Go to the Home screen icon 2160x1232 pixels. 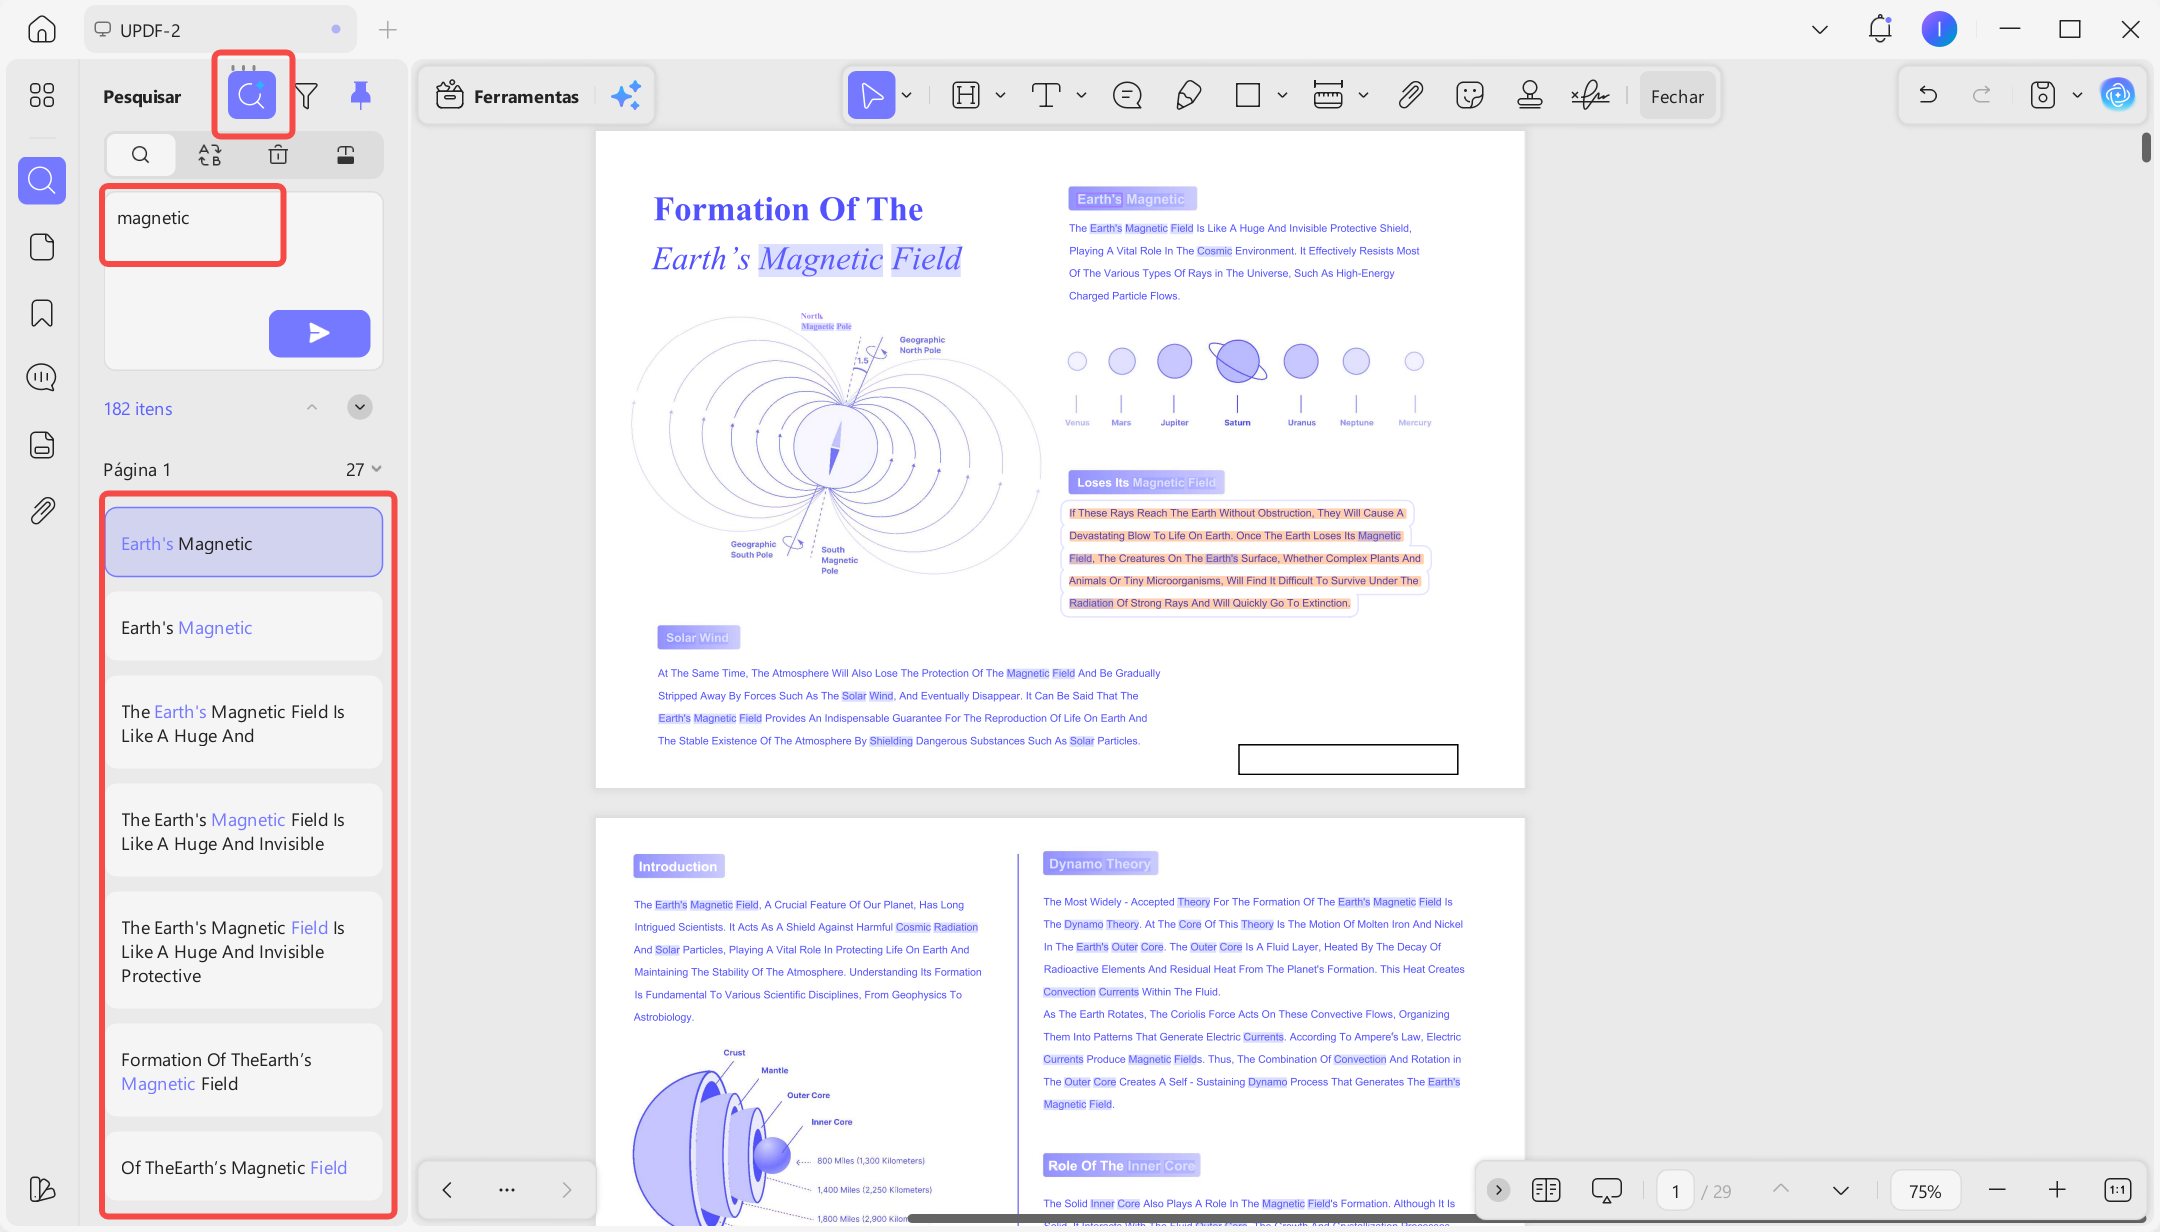[x=42, y=29]
